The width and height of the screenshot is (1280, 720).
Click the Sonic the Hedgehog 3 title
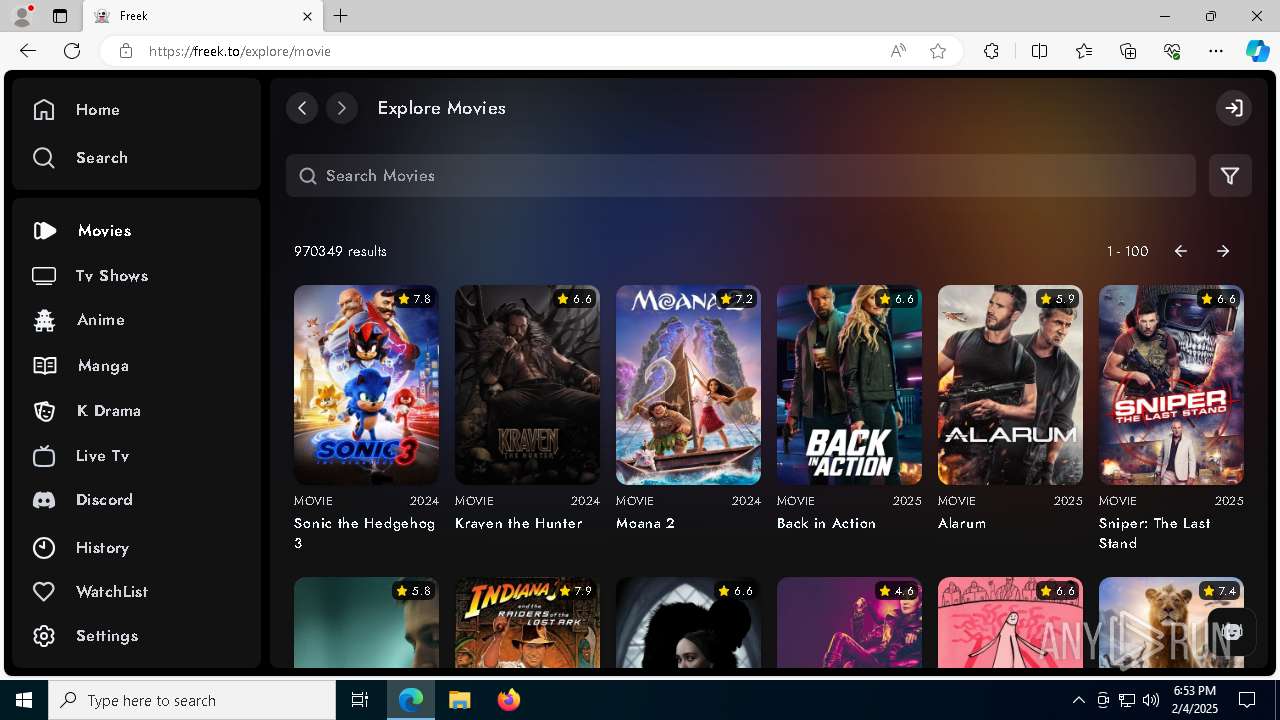(364, 533)
